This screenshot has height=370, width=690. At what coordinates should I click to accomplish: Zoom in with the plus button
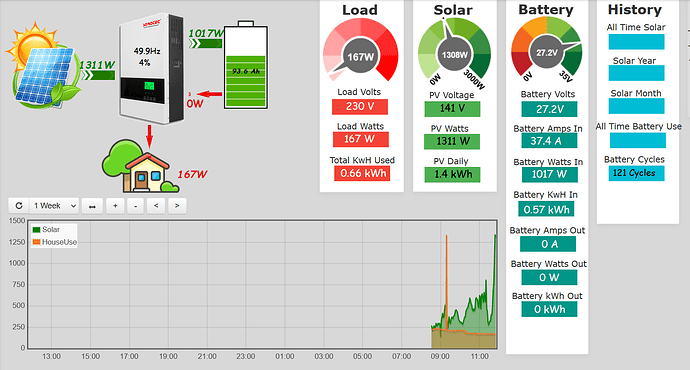coord(115,206)
